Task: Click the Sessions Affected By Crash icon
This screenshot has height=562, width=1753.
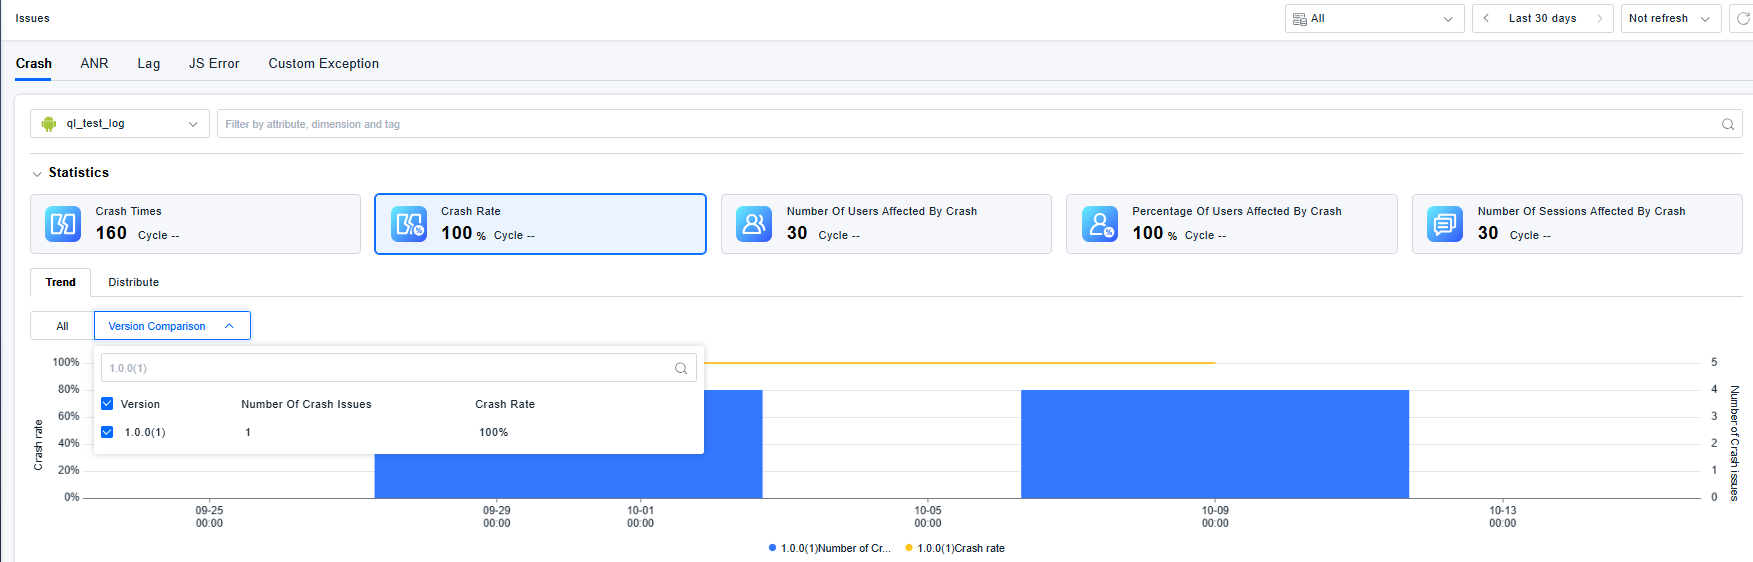Action: (x=1445, y=224)
